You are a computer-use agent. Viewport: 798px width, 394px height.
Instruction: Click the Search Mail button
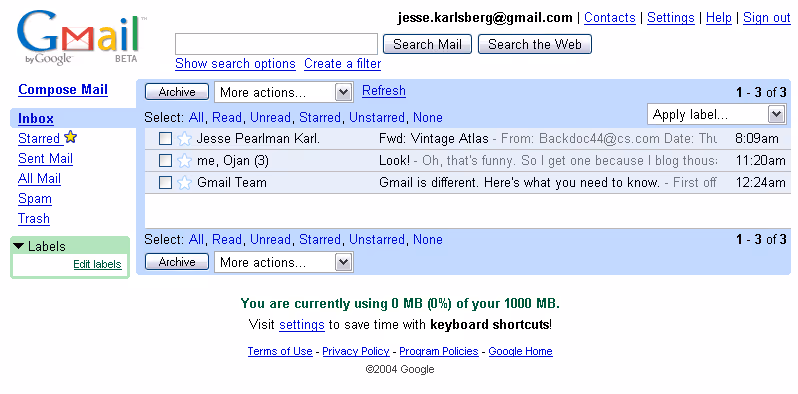tap(428, 44)
